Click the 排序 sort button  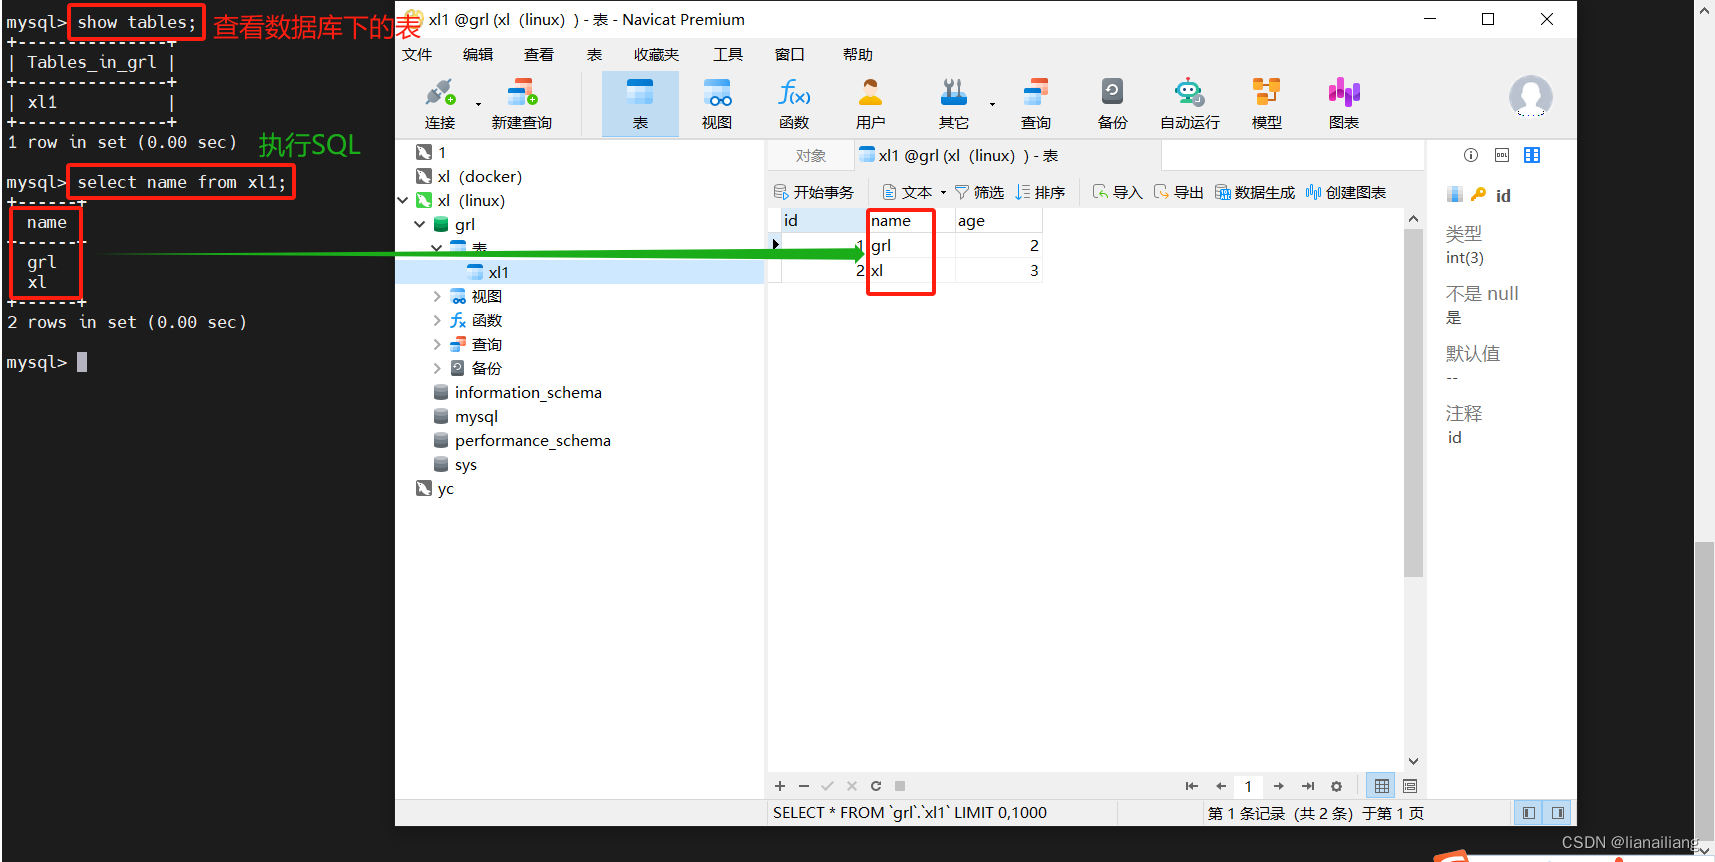tap(1040, 192)
